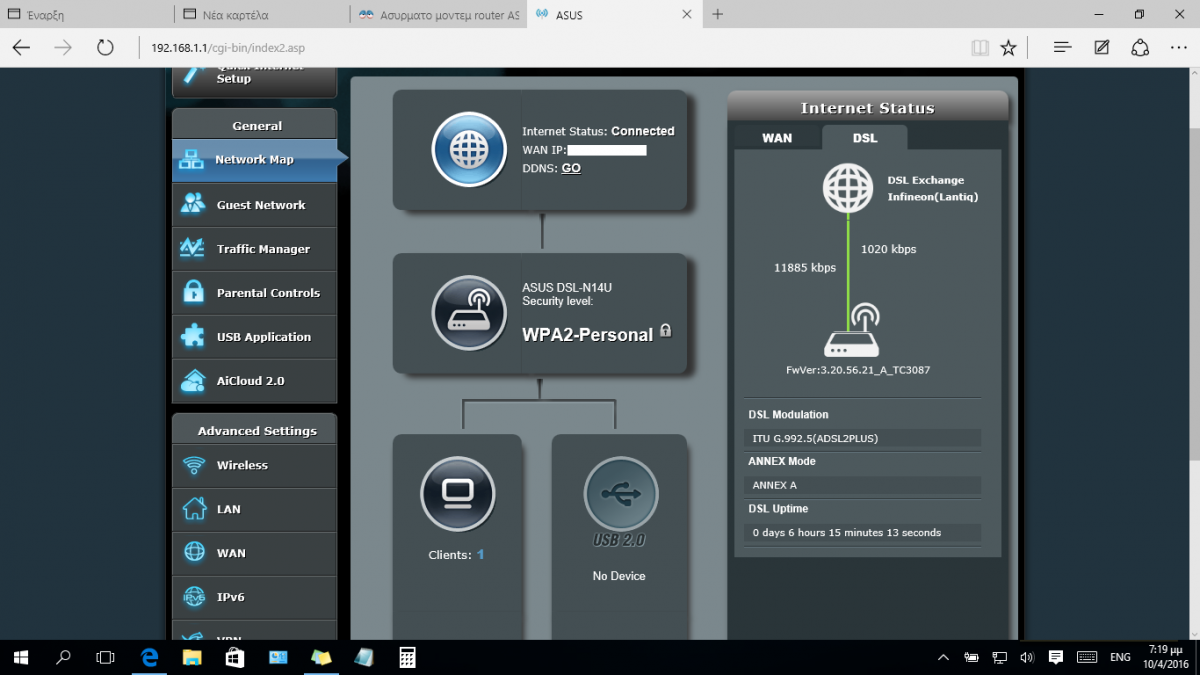Open Calculator from the taskbar
This screenshot has width=1200, height=675.
coord(407,657)
